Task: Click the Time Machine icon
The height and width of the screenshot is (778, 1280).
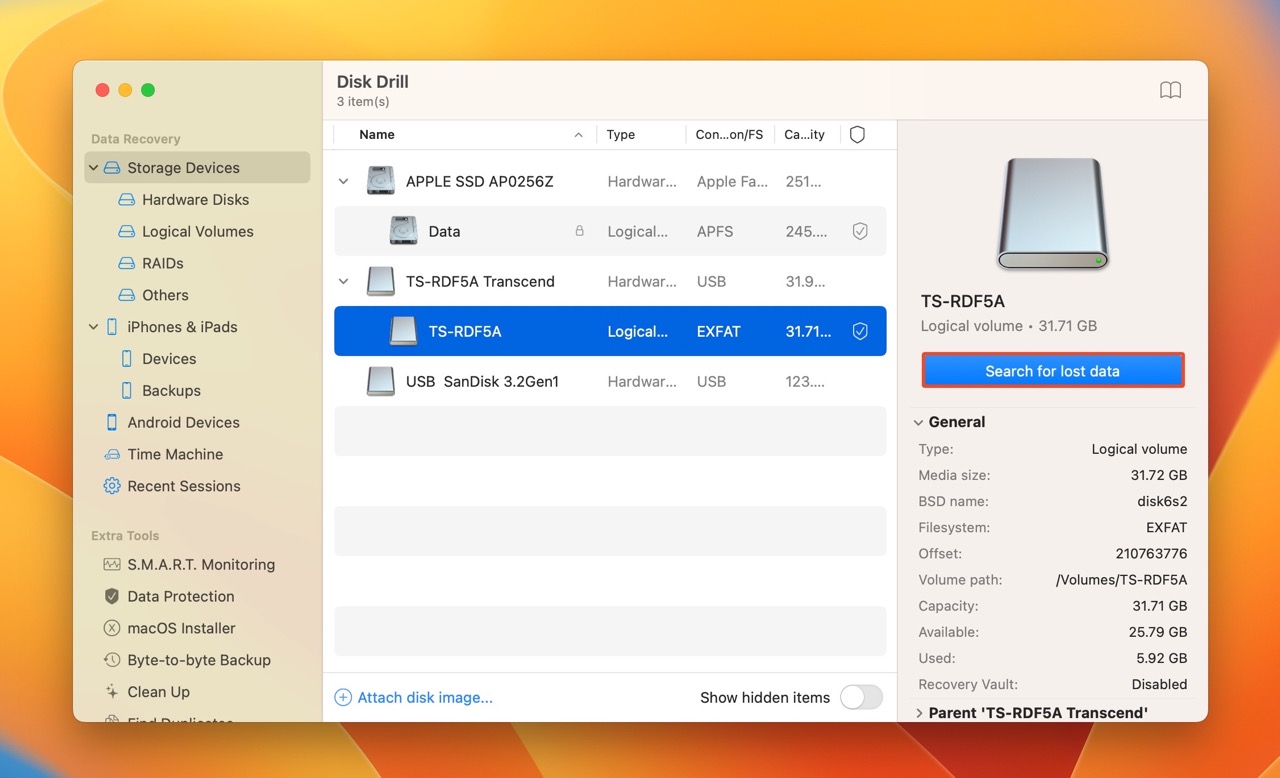Action: click(x=111, y=455)
